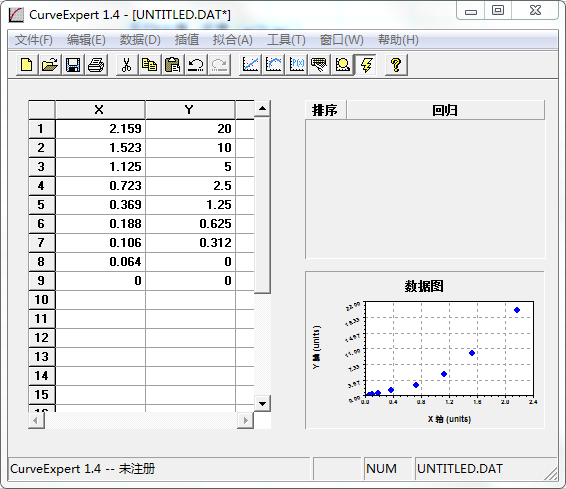This screenshot has width=566, height=489.
Task: Select cell with X value 0.106
Action: point(100,243)
